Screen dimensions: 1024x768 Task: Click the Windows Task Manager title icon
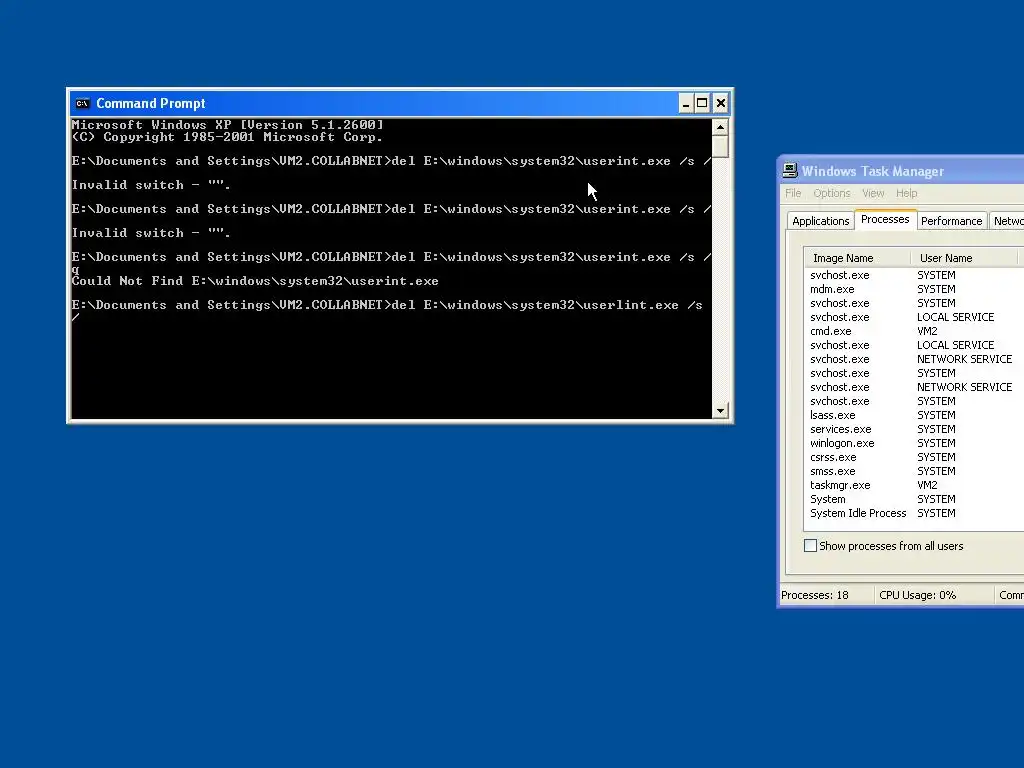tap(790, 170)
